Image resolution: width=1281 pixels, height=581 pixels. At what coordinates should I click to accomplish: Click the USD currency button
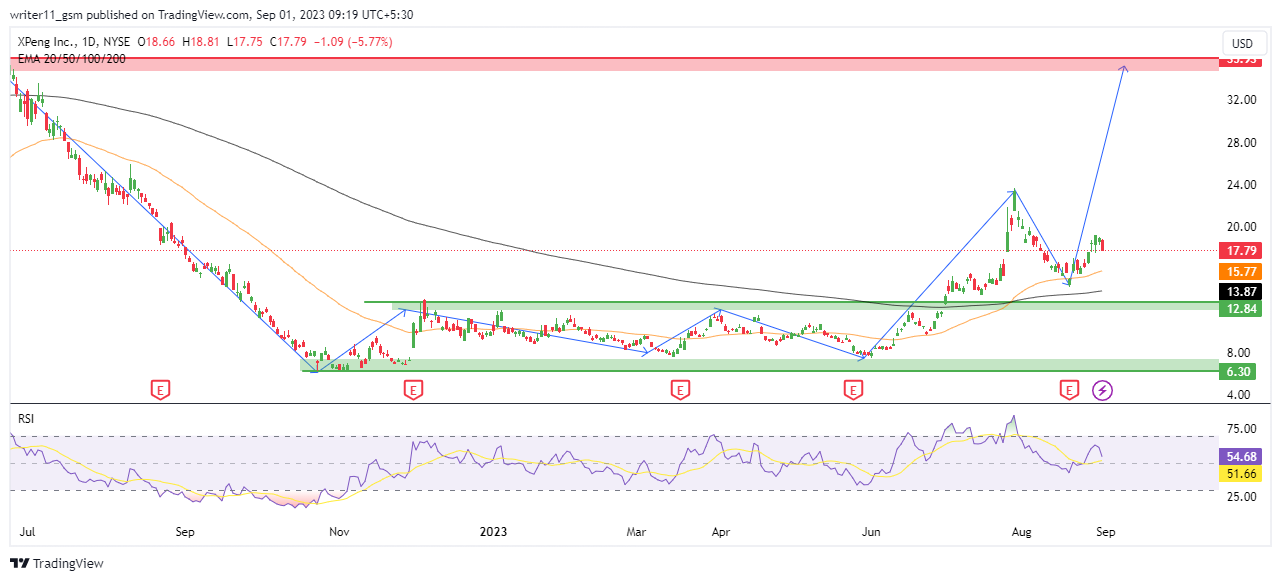coord(1243,44)
